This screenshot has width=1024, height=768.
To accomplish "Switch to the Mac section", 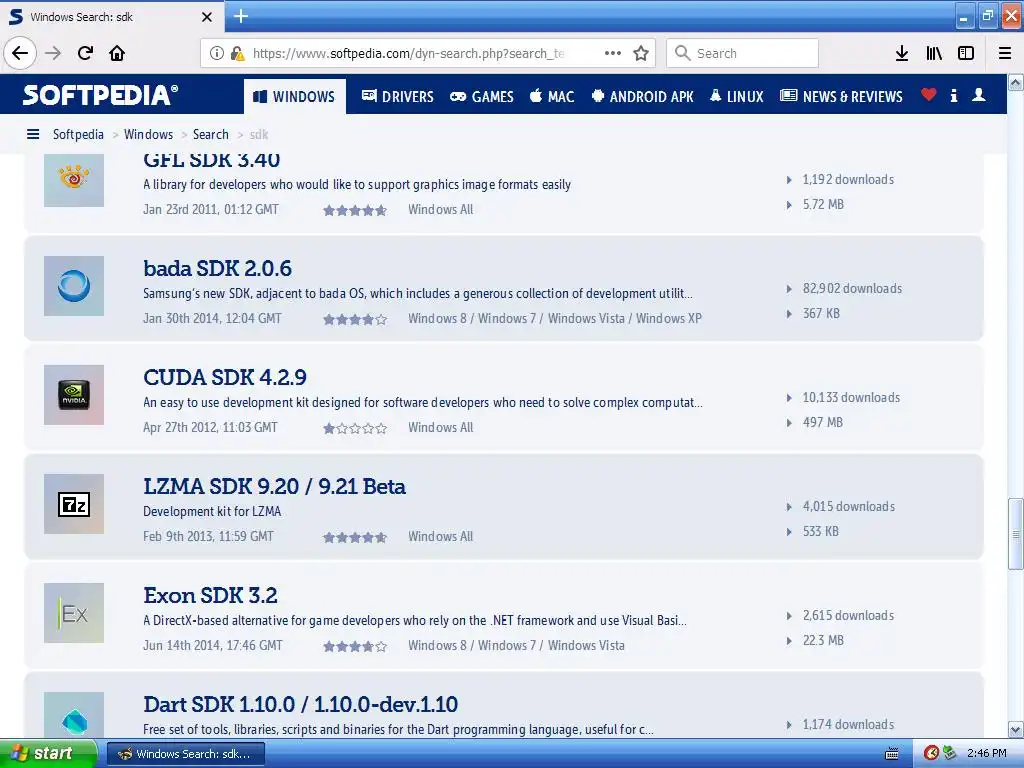I will pos(552,97).
